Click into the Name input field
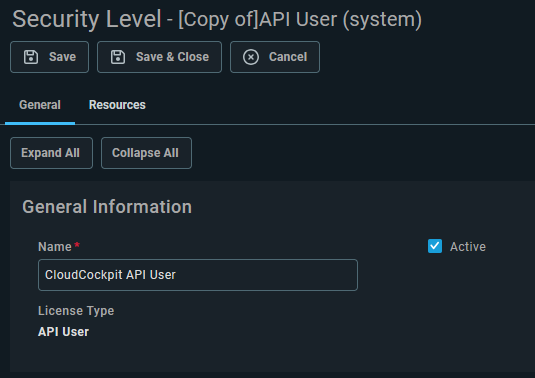This screenshot has width=535, height=378. coord(198,275)
